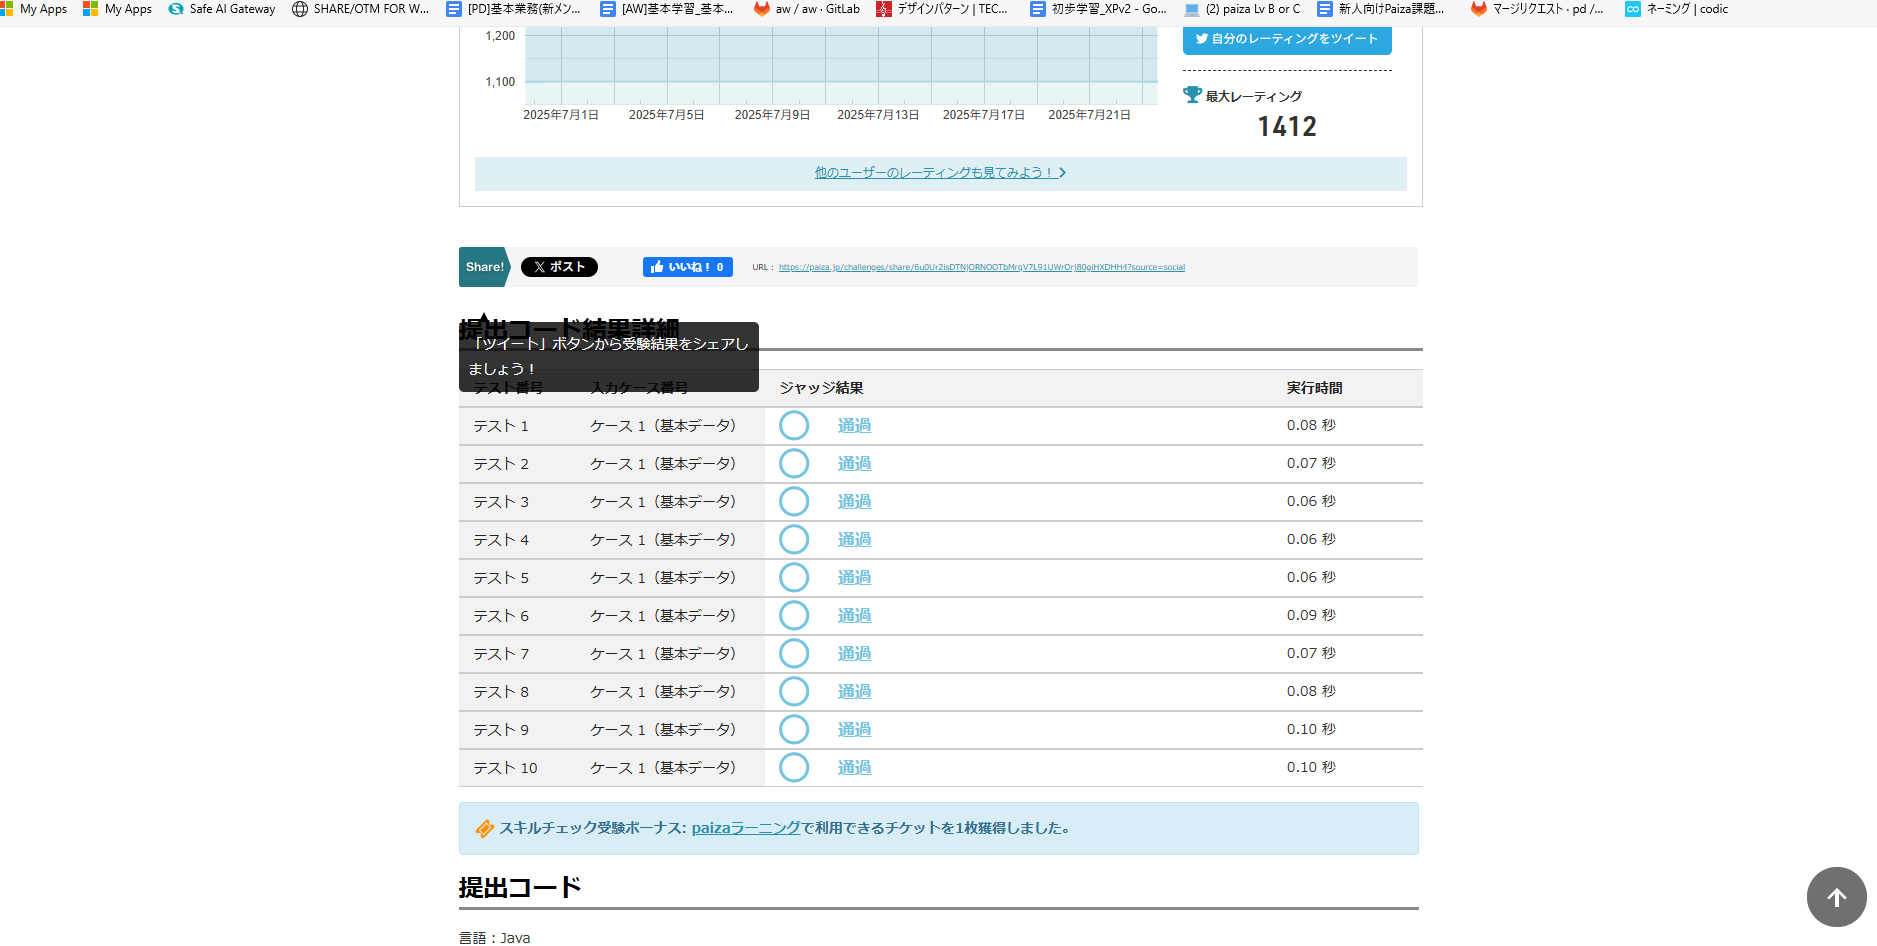Open the ネーミング codic bookmark
Image resolution: width=1877 pixels, height=946 pixels.
[1677, 9]
